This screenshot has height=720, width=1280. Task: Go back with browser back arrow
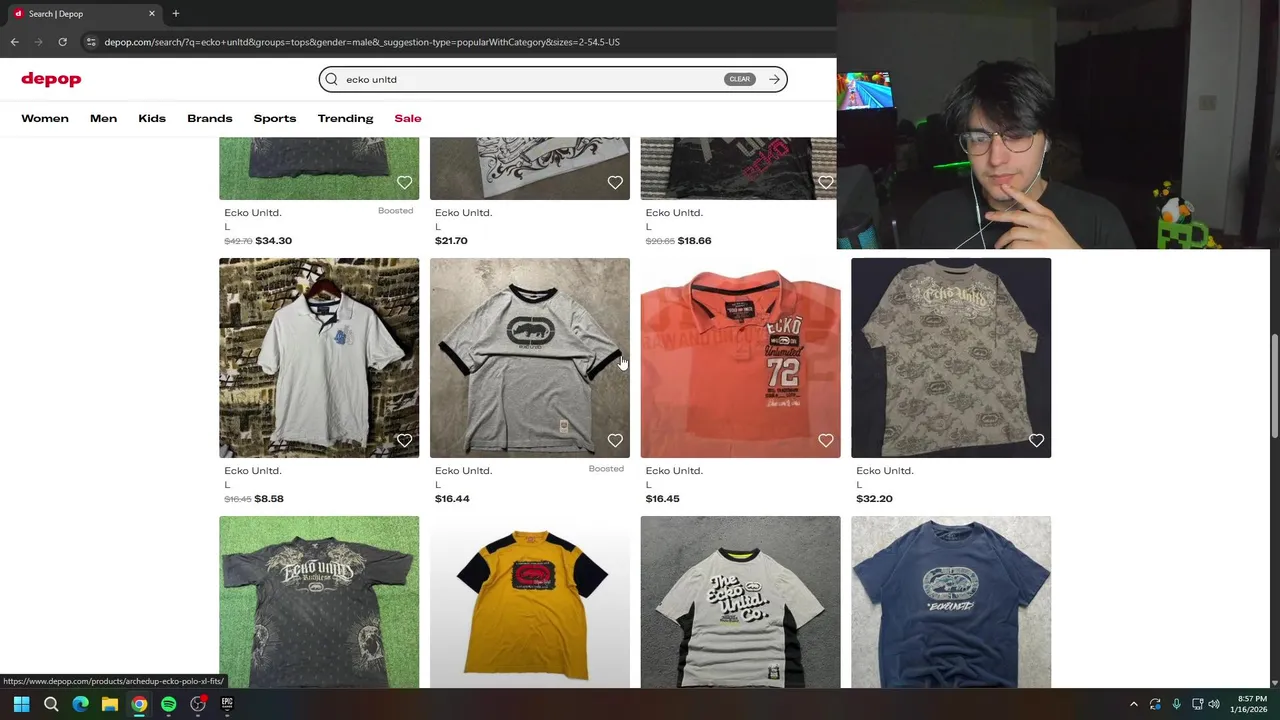point(14,42)
